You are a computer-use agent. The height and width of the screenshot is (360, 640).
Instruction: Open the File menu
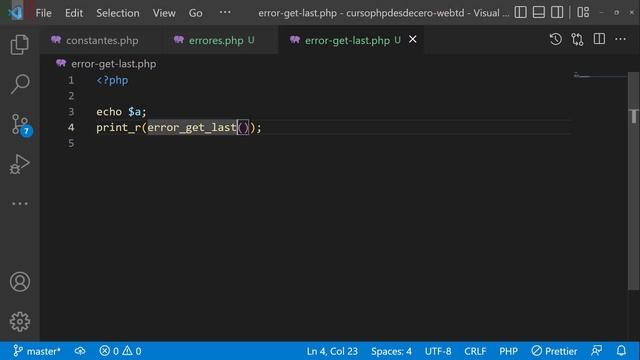[43, 13]
